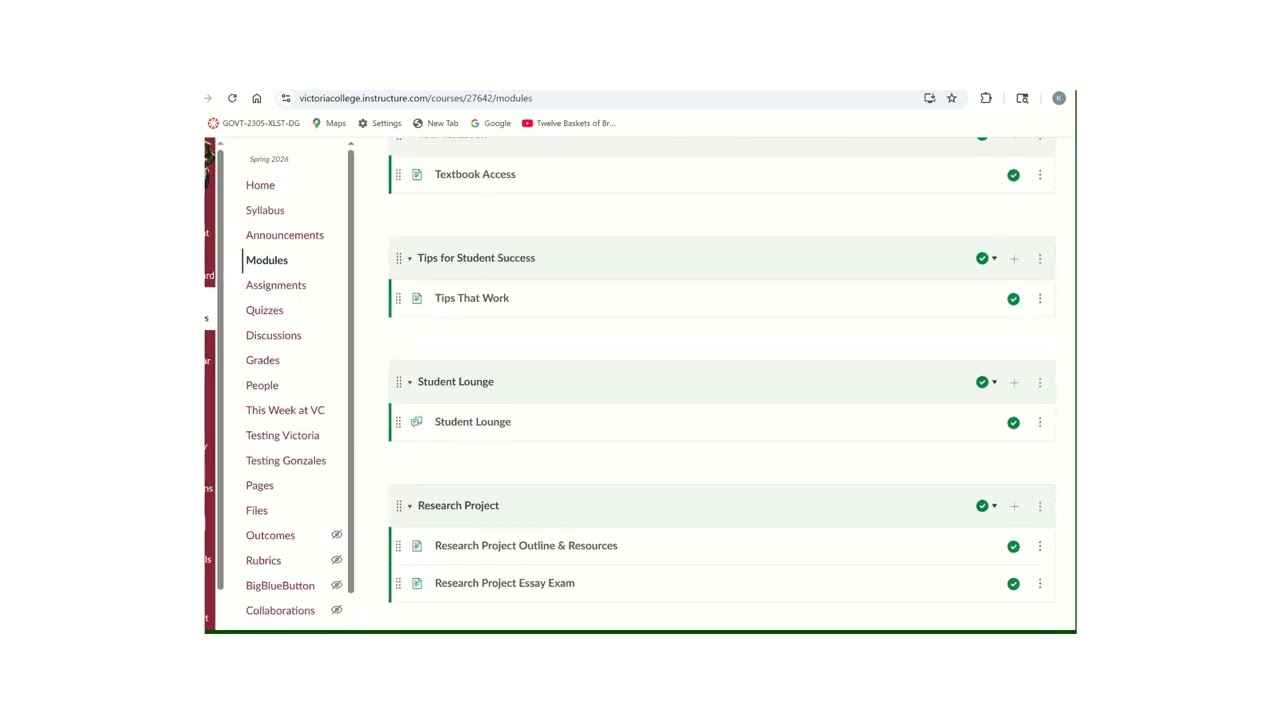The image size is (1280, 720).
Task: Open the browser extensions puzzle icon
Action: pyautogui.click(x=986, y=98)
